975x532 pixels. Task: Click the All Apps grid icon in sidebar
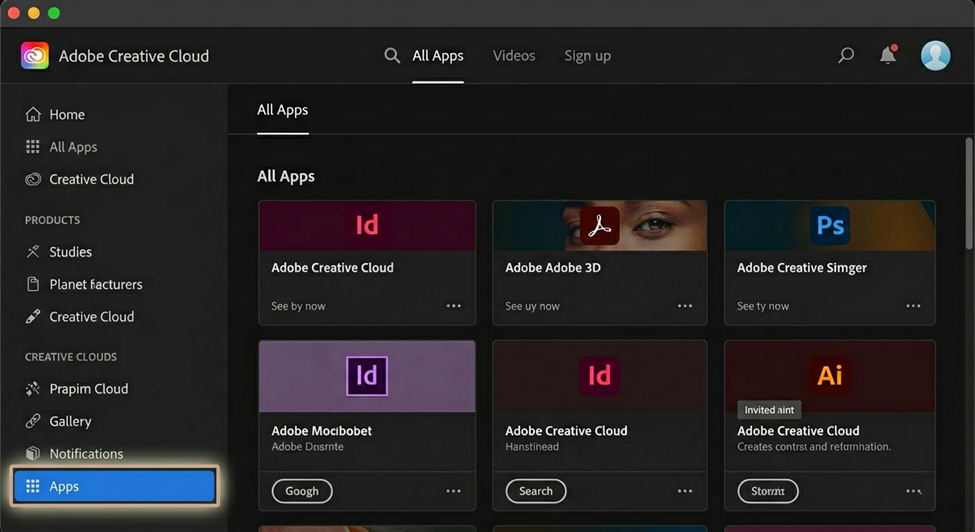point(33,147)
